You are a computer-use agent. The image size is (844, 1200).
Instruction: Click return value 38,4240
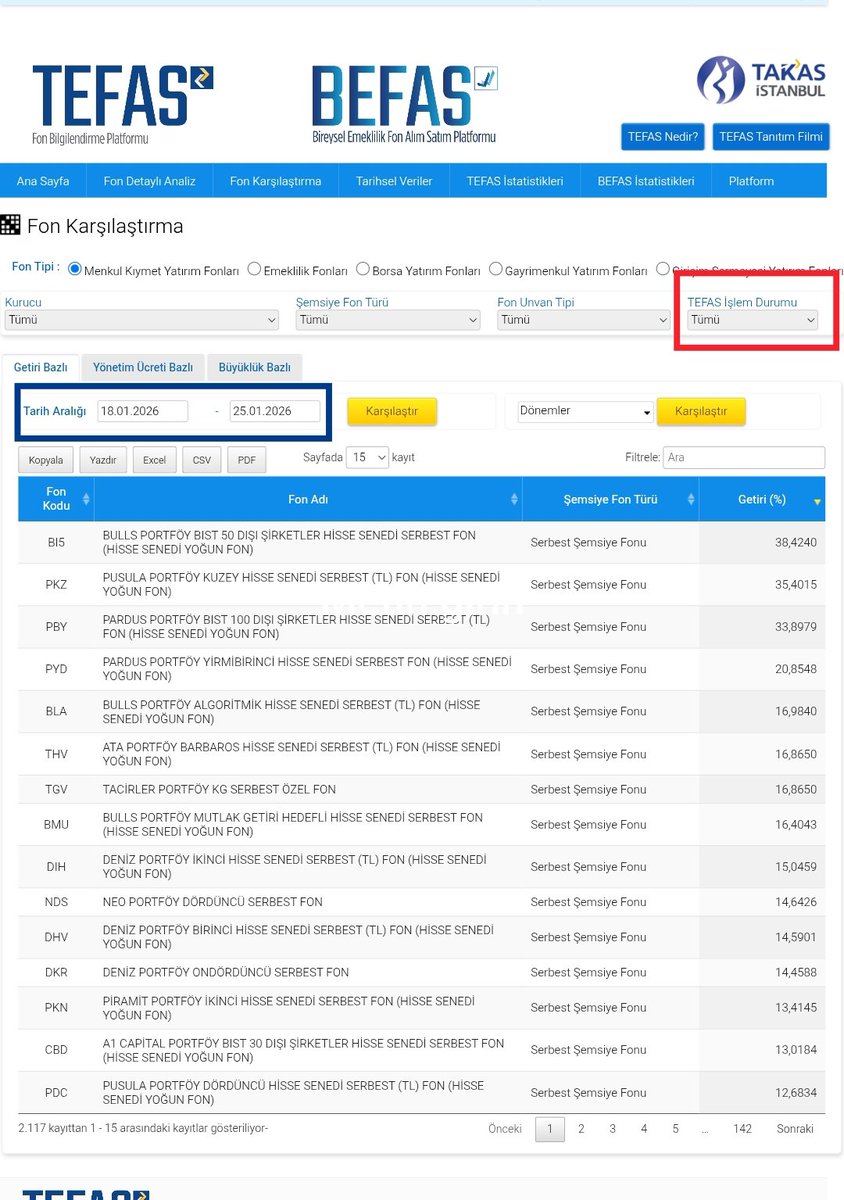click(795, 543)
